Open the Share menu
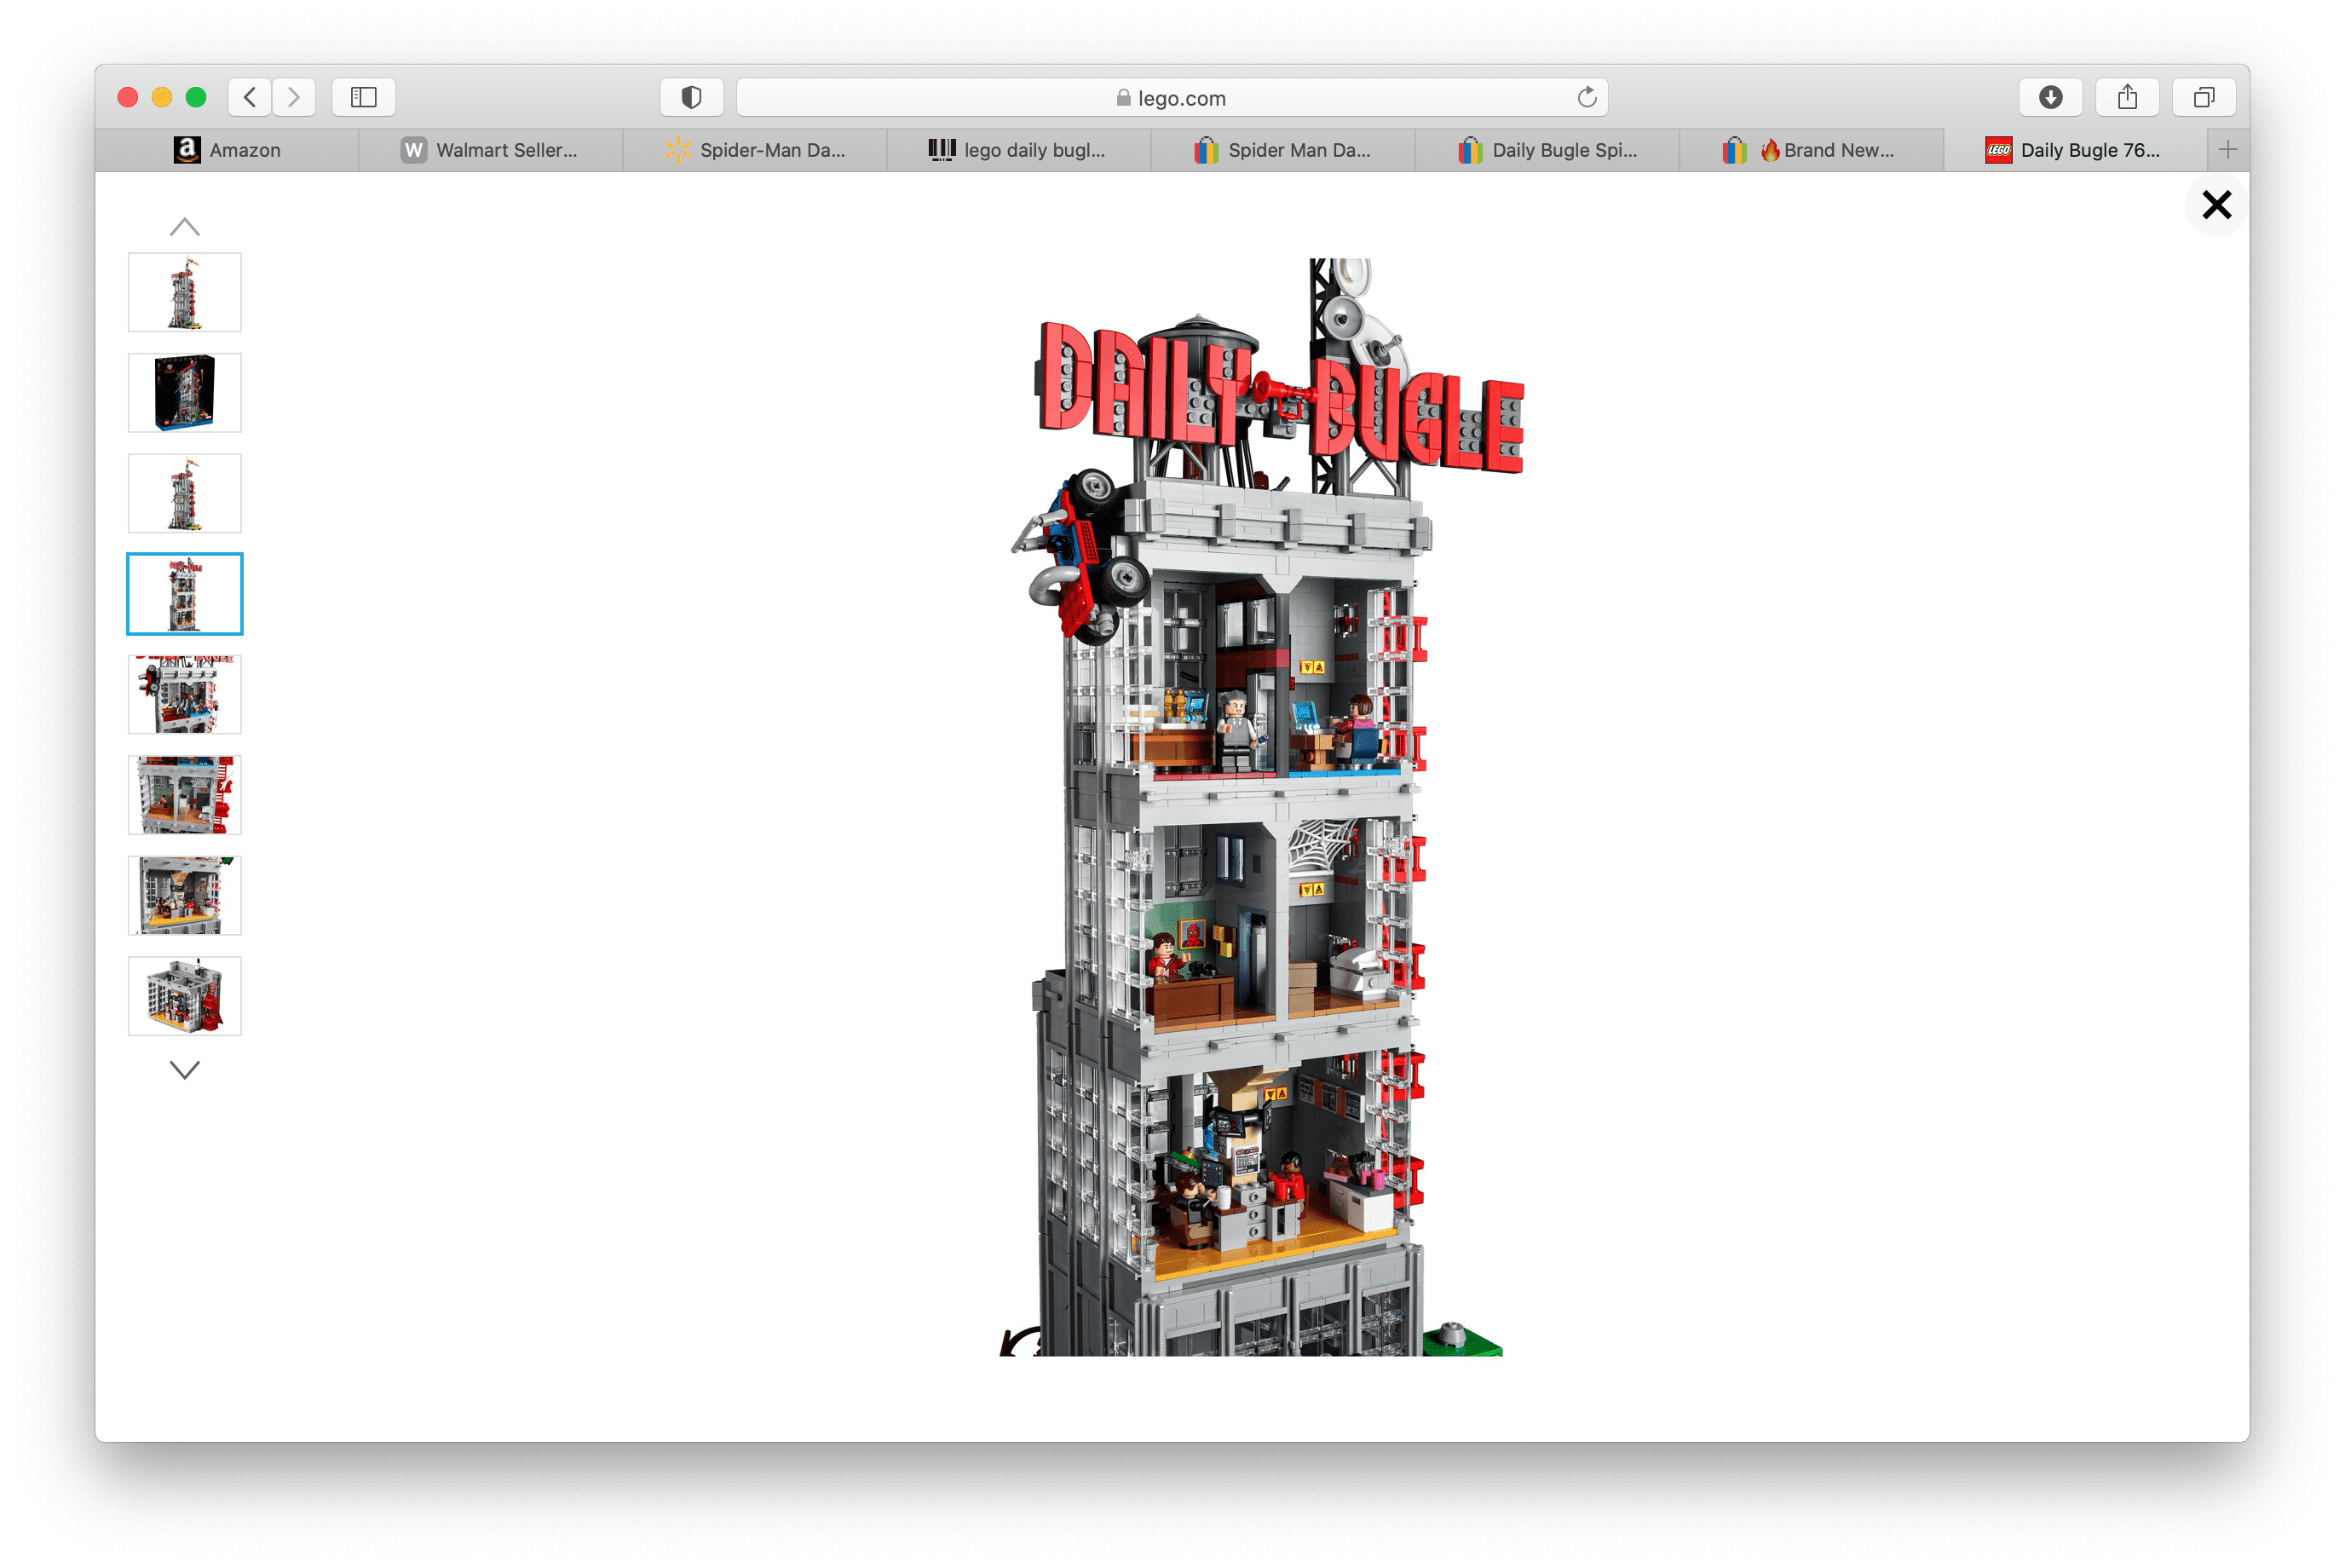The height and width of the screenshot is (1568, 2345). pyautogui.click(x=2127, y=97)
